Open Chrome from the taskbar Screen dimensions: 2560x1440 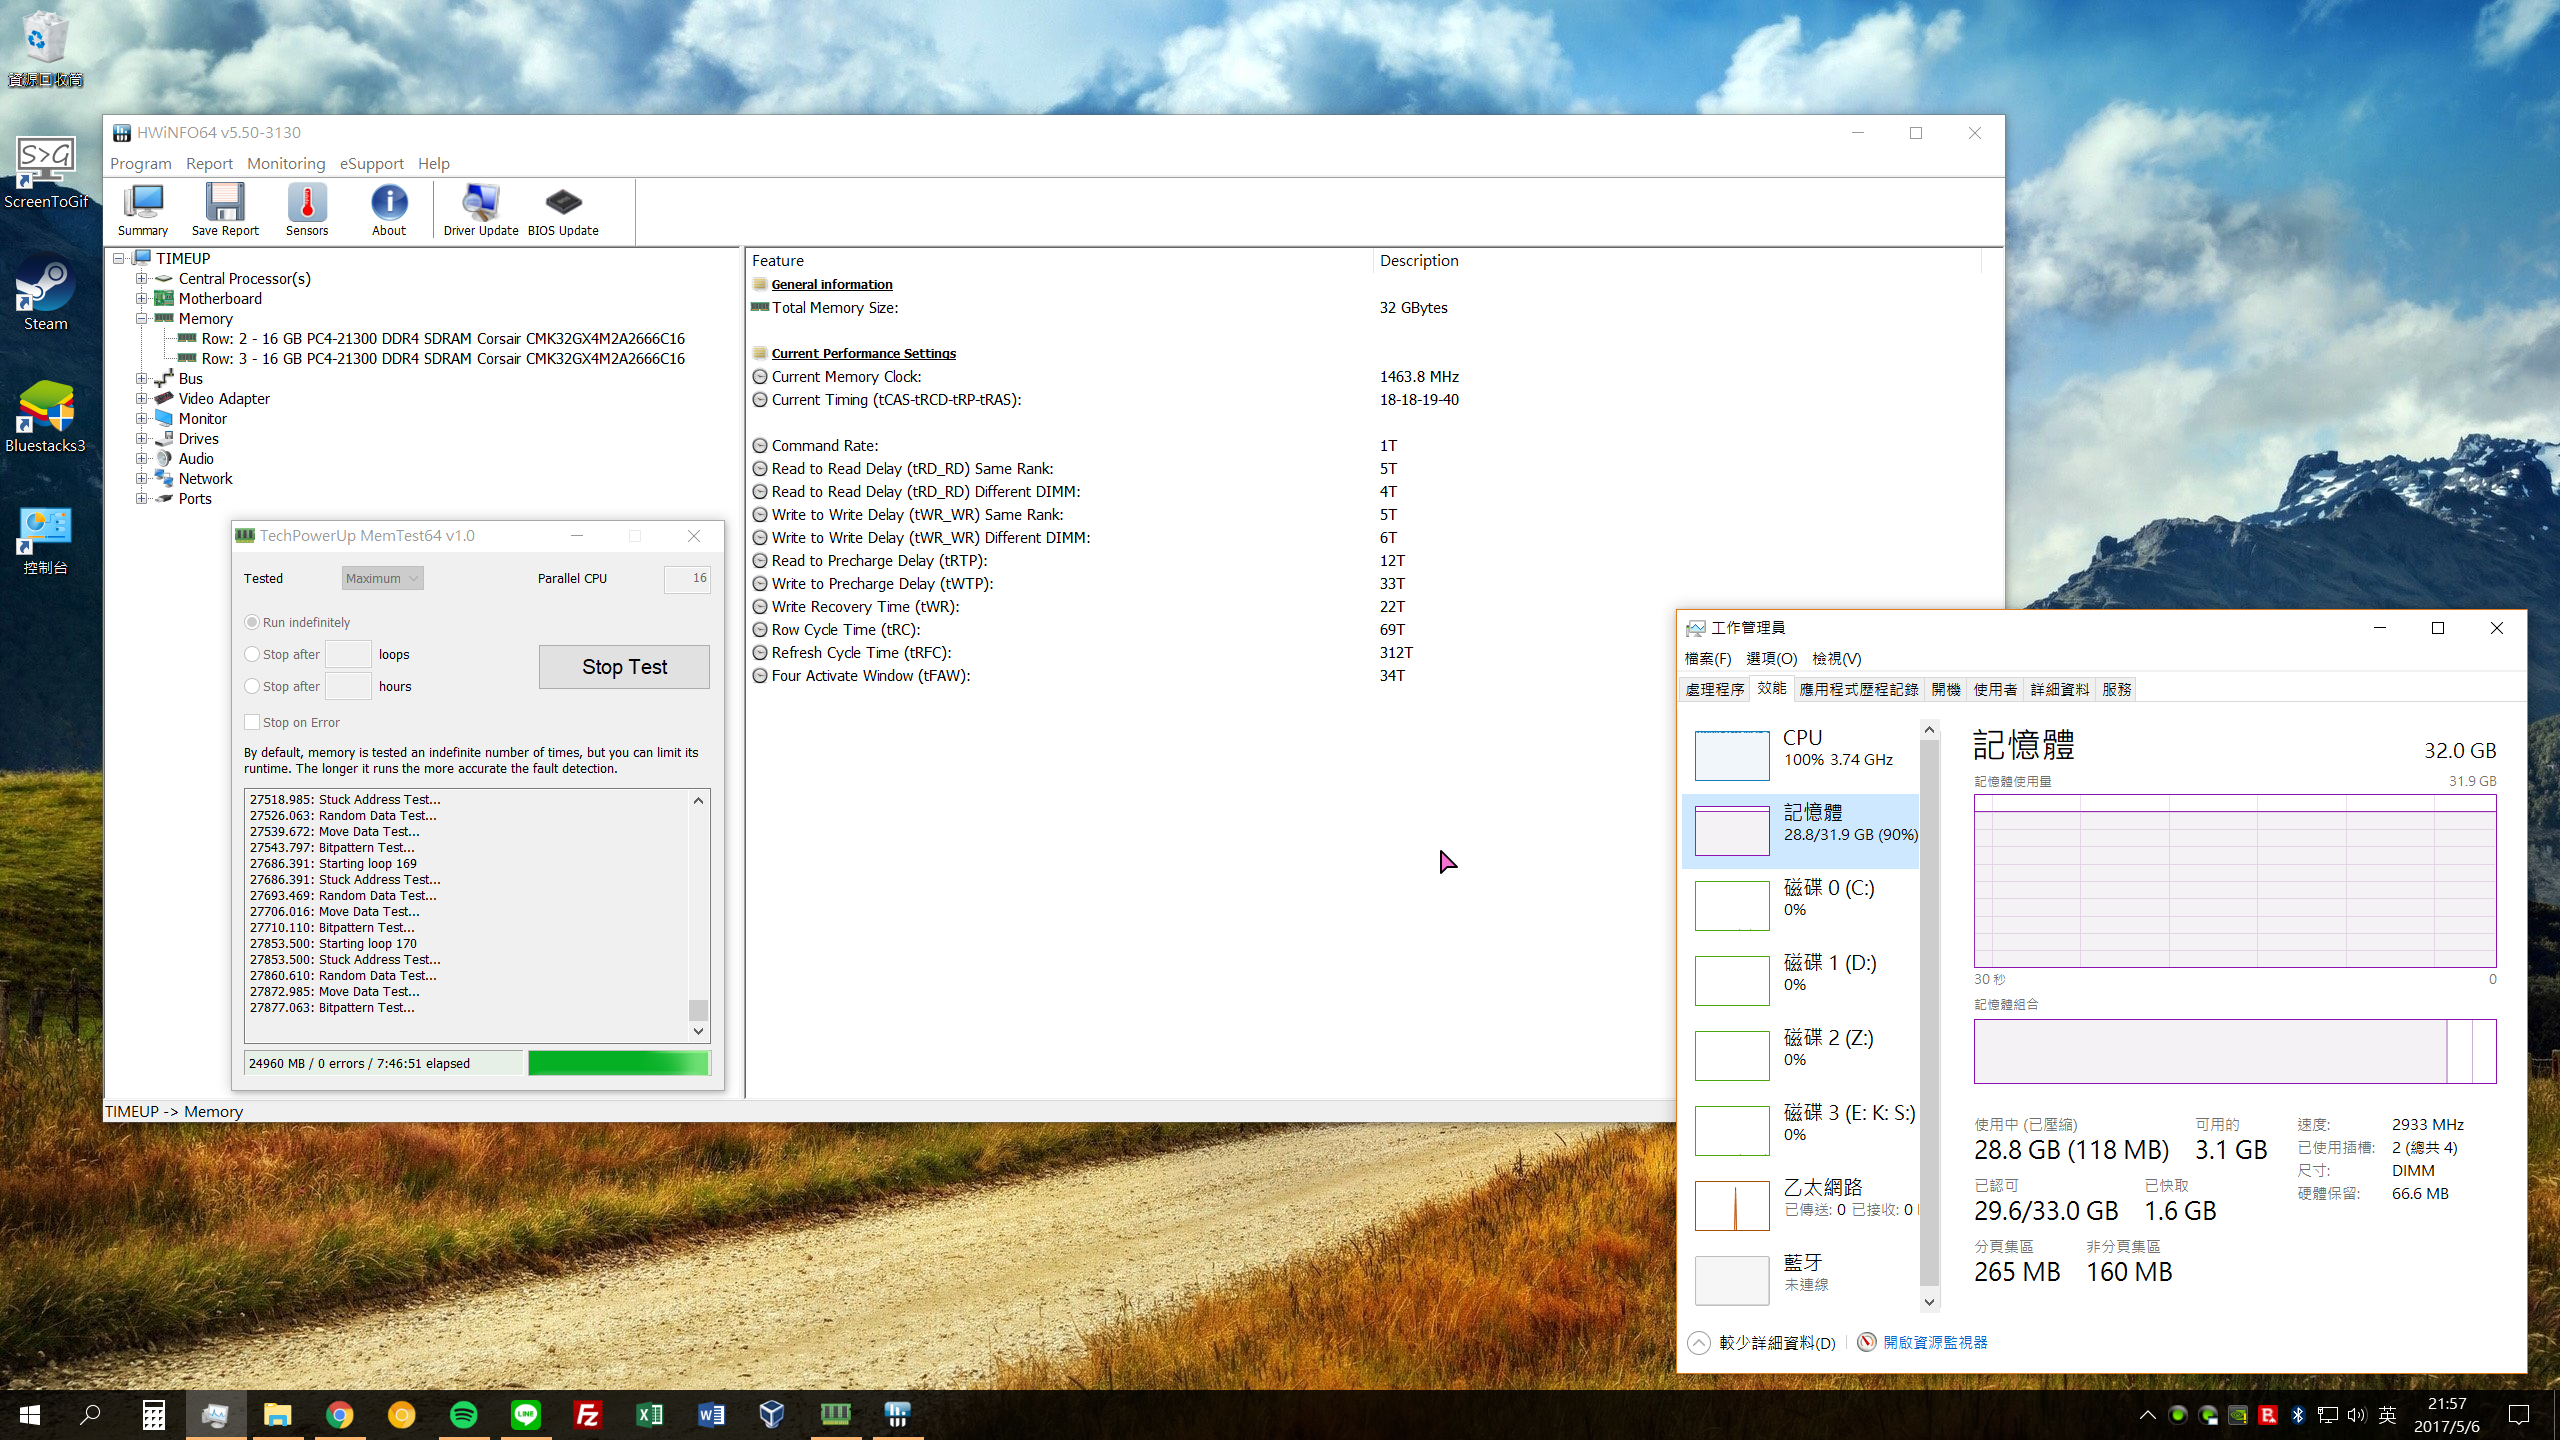pyautogui.click(x=339, y=1414)
